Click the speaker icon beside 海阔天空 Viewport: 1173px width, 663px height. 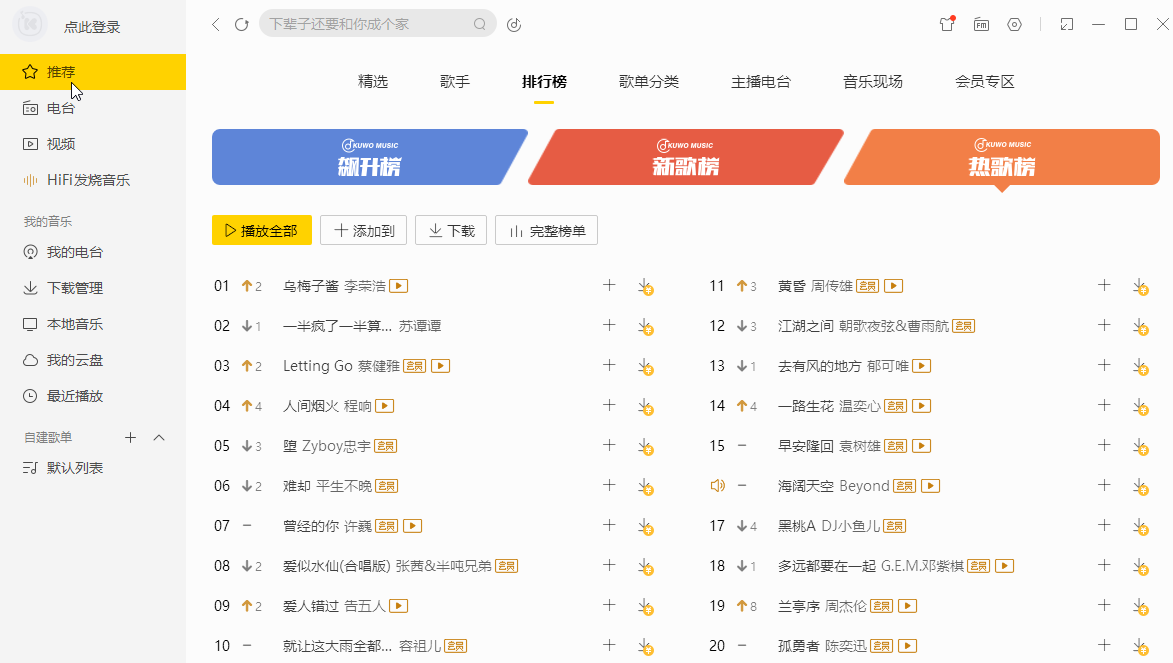click(717, 485)
